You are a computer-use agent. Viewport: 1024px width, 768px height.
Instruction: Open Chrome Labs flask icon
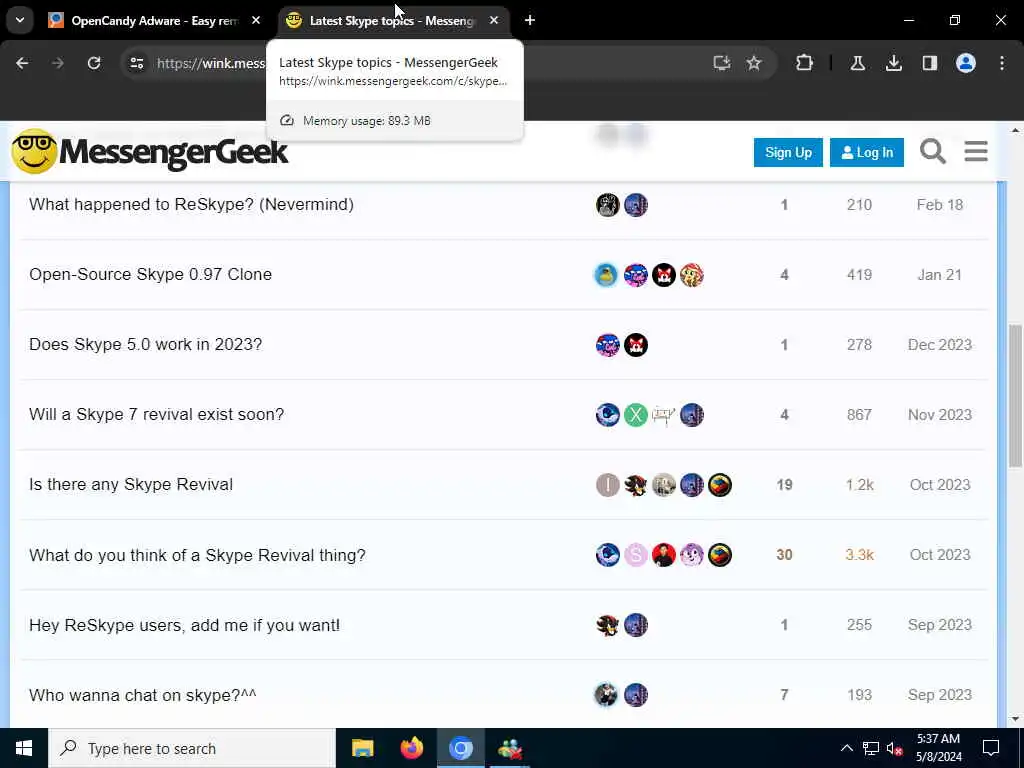(857, 63)
